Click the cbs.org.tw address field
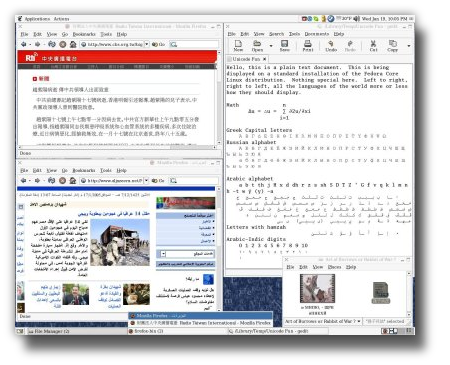The image size is (450, 365). coord(112,44)
